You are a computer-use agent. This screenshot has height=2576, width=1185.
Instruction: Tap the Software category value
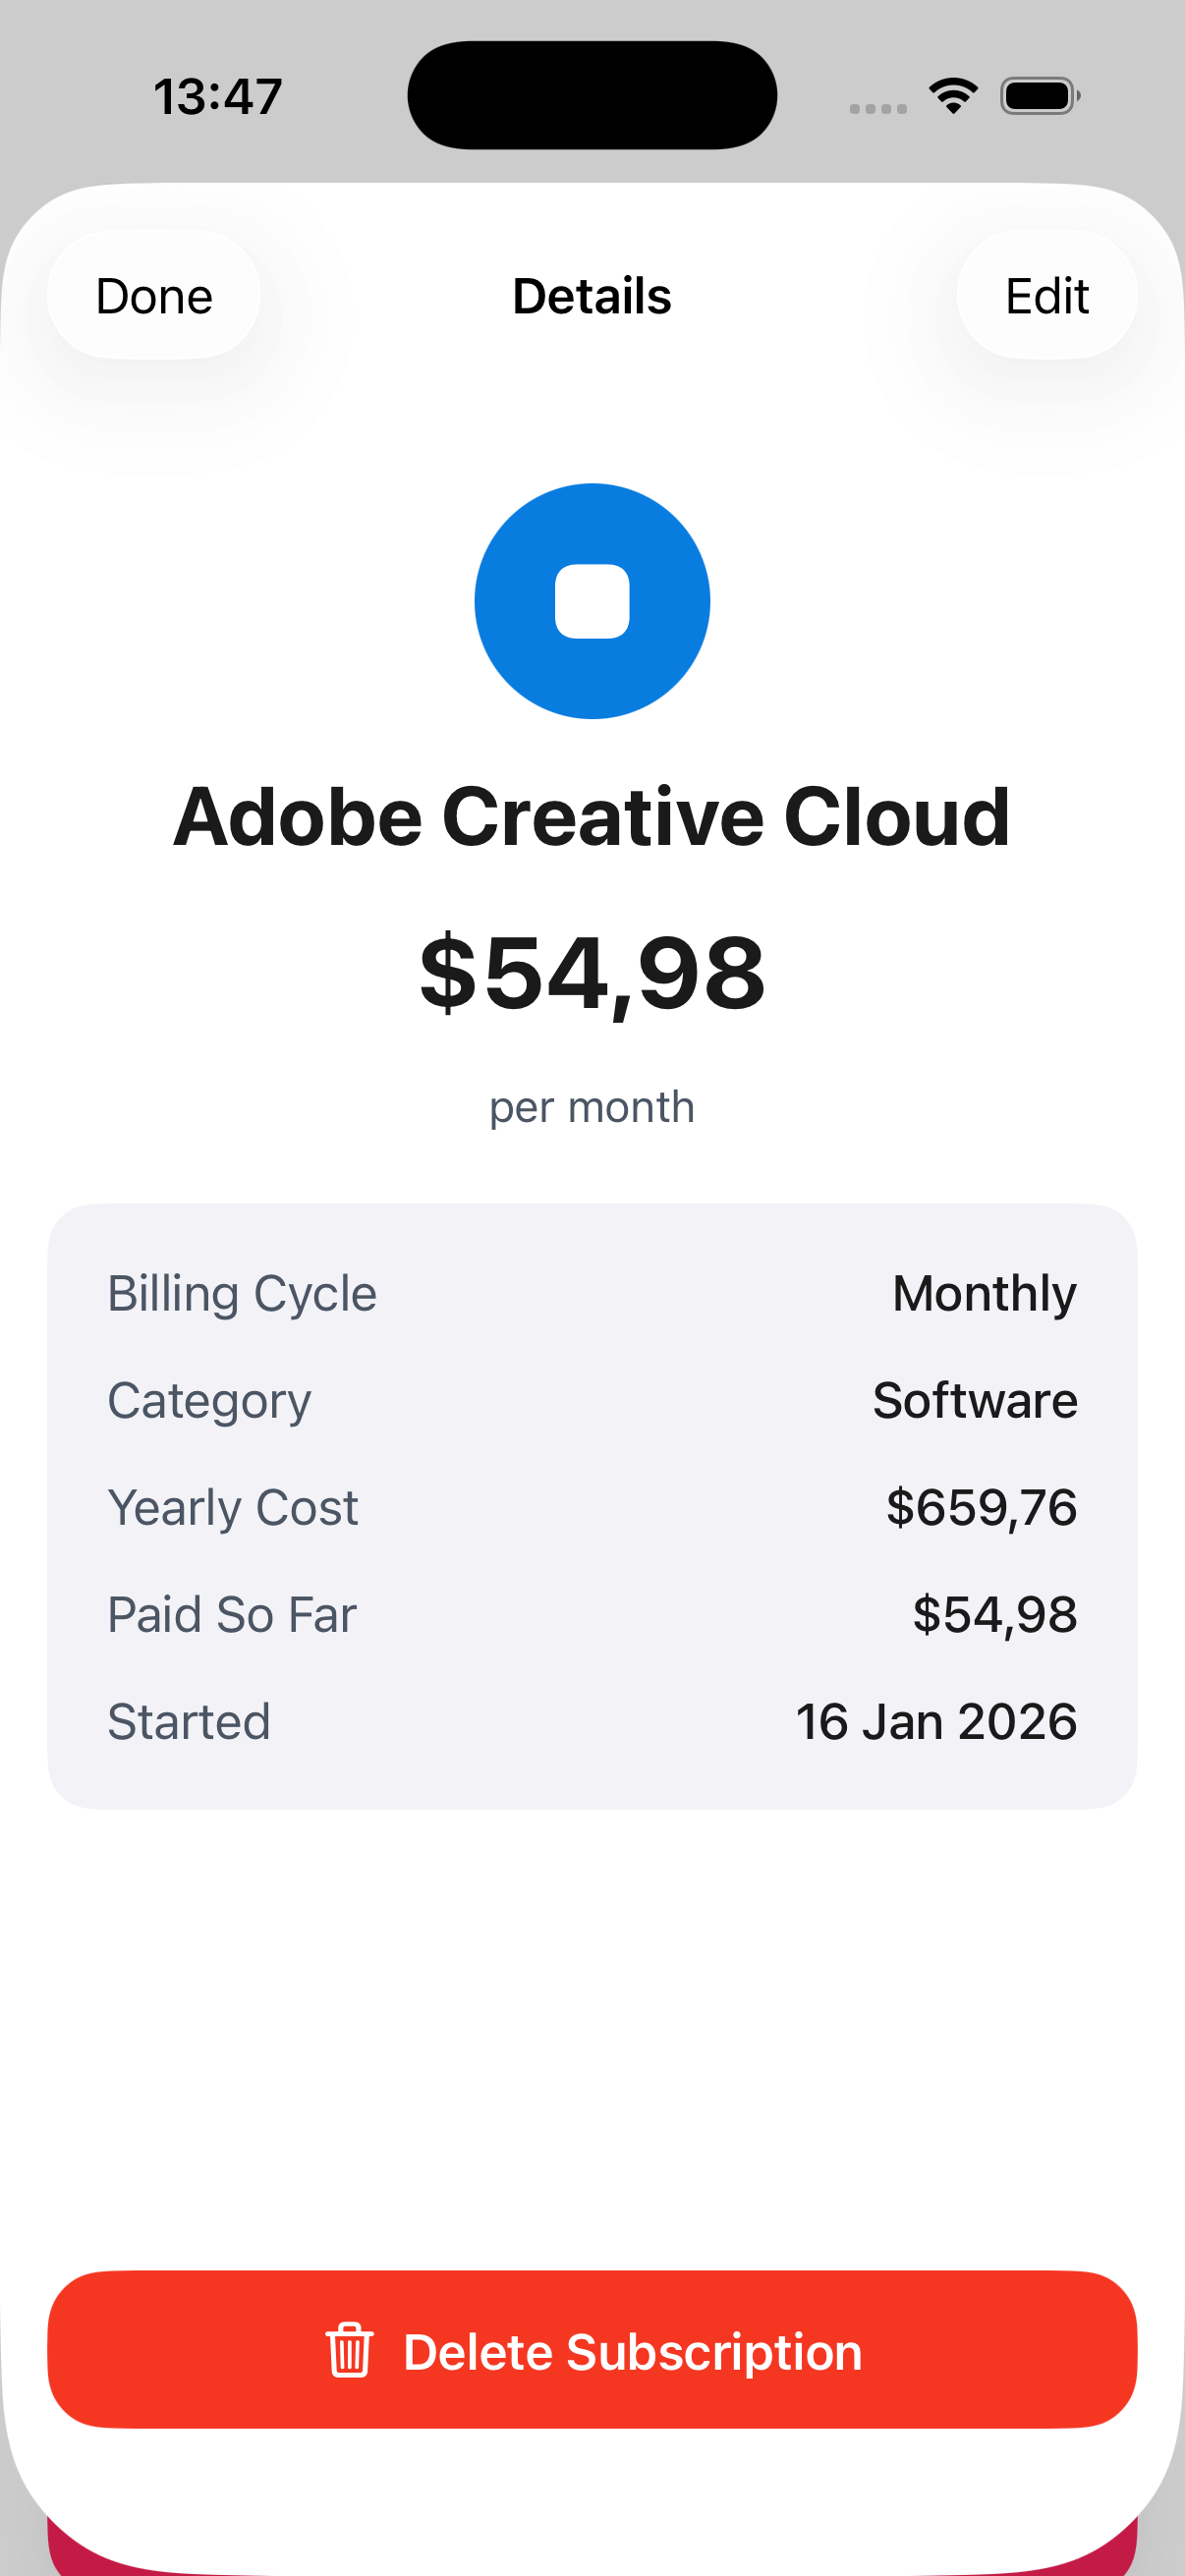point(974,1399)
